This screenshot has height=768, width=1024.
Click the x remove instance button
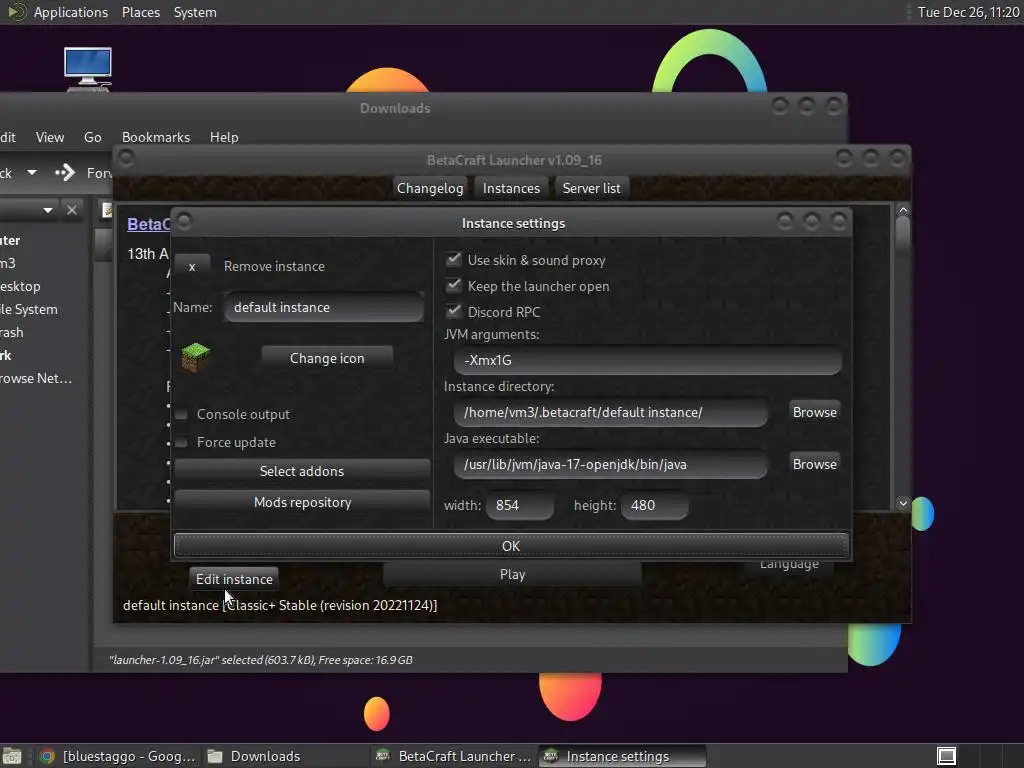pyautogui.click(x=192, y=266)
